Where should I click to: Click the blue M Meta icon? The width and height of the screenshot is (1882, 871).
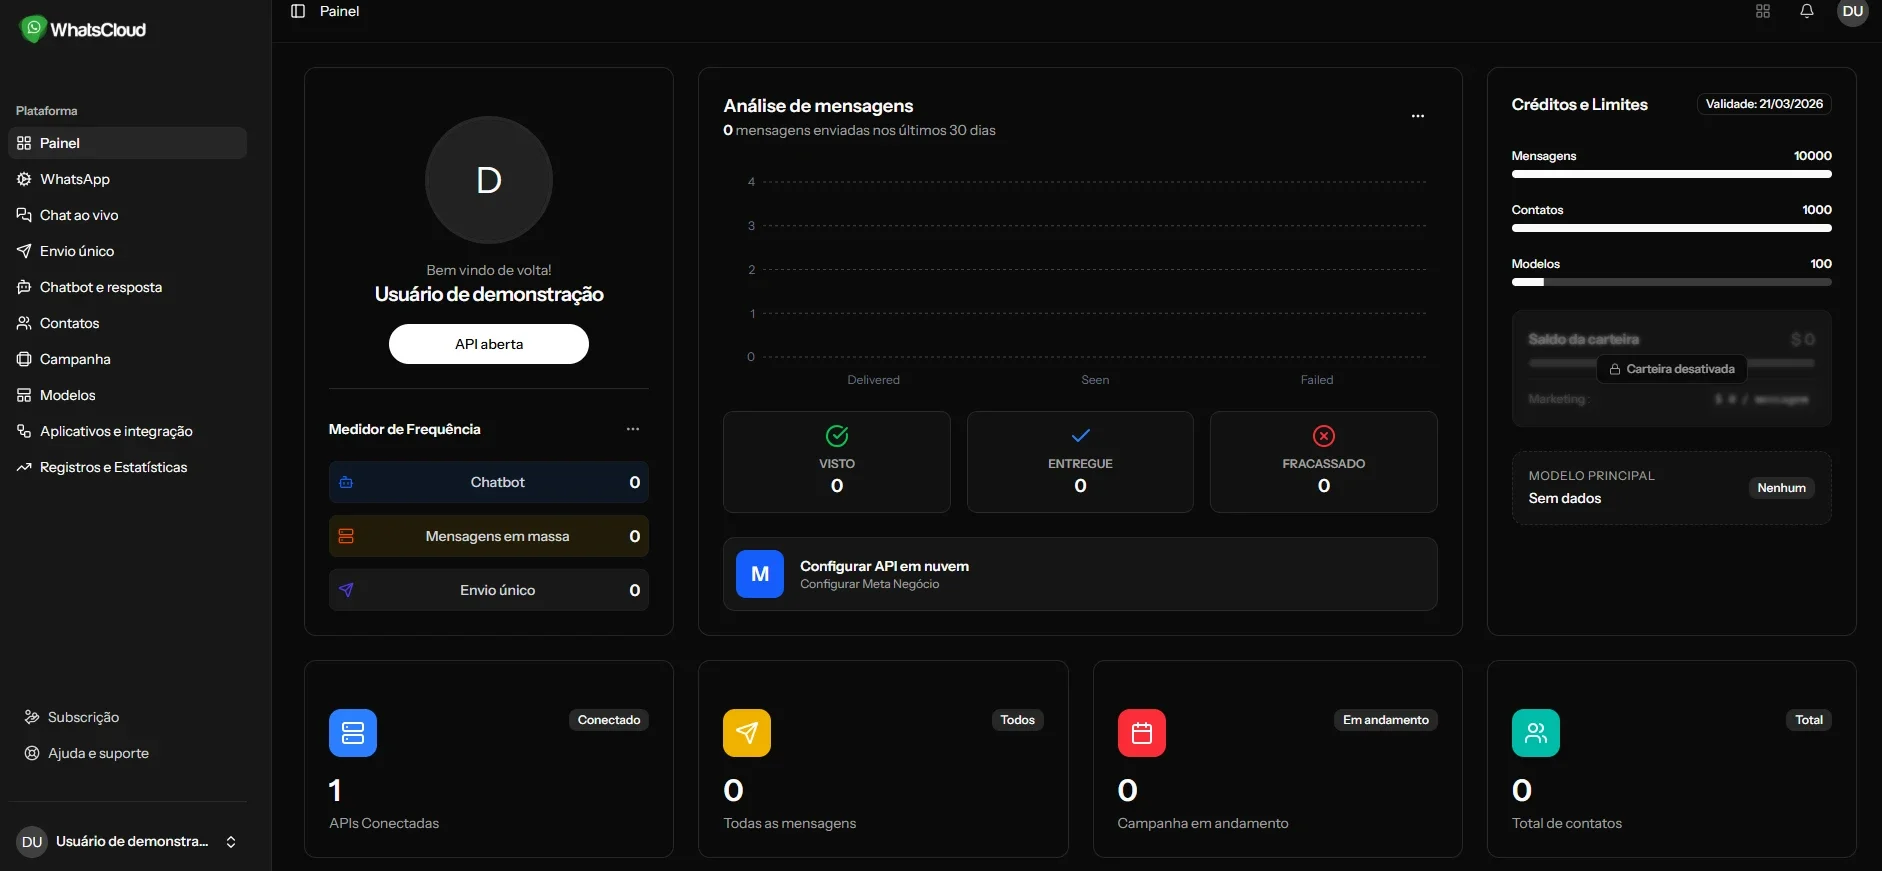[x=760, y=574]
